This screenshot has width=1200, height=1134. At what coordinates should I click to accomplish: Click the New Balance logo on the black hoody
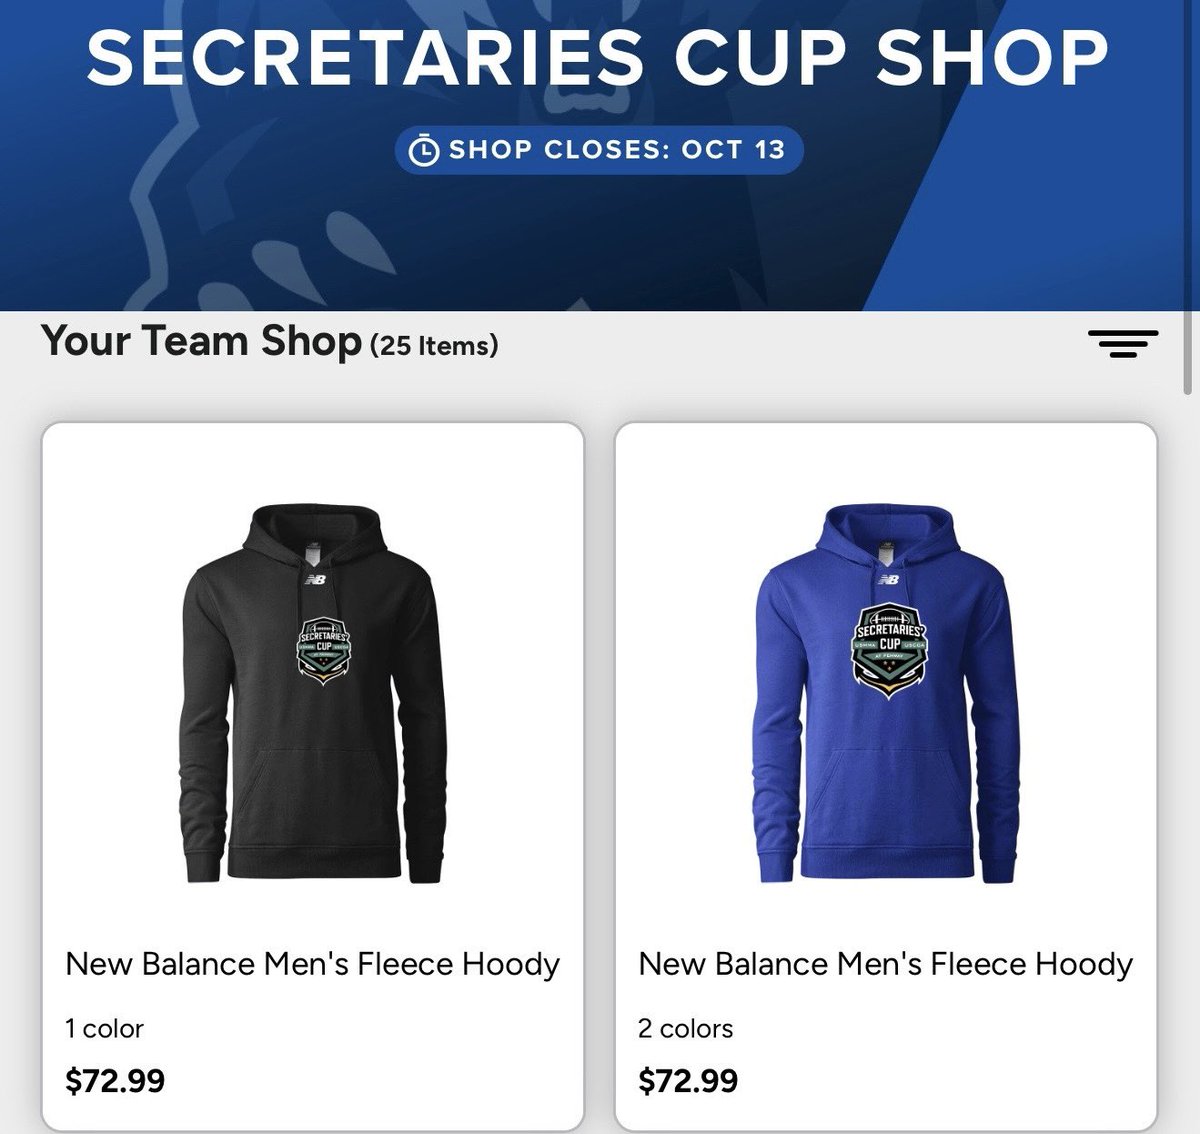click(317, 580)
